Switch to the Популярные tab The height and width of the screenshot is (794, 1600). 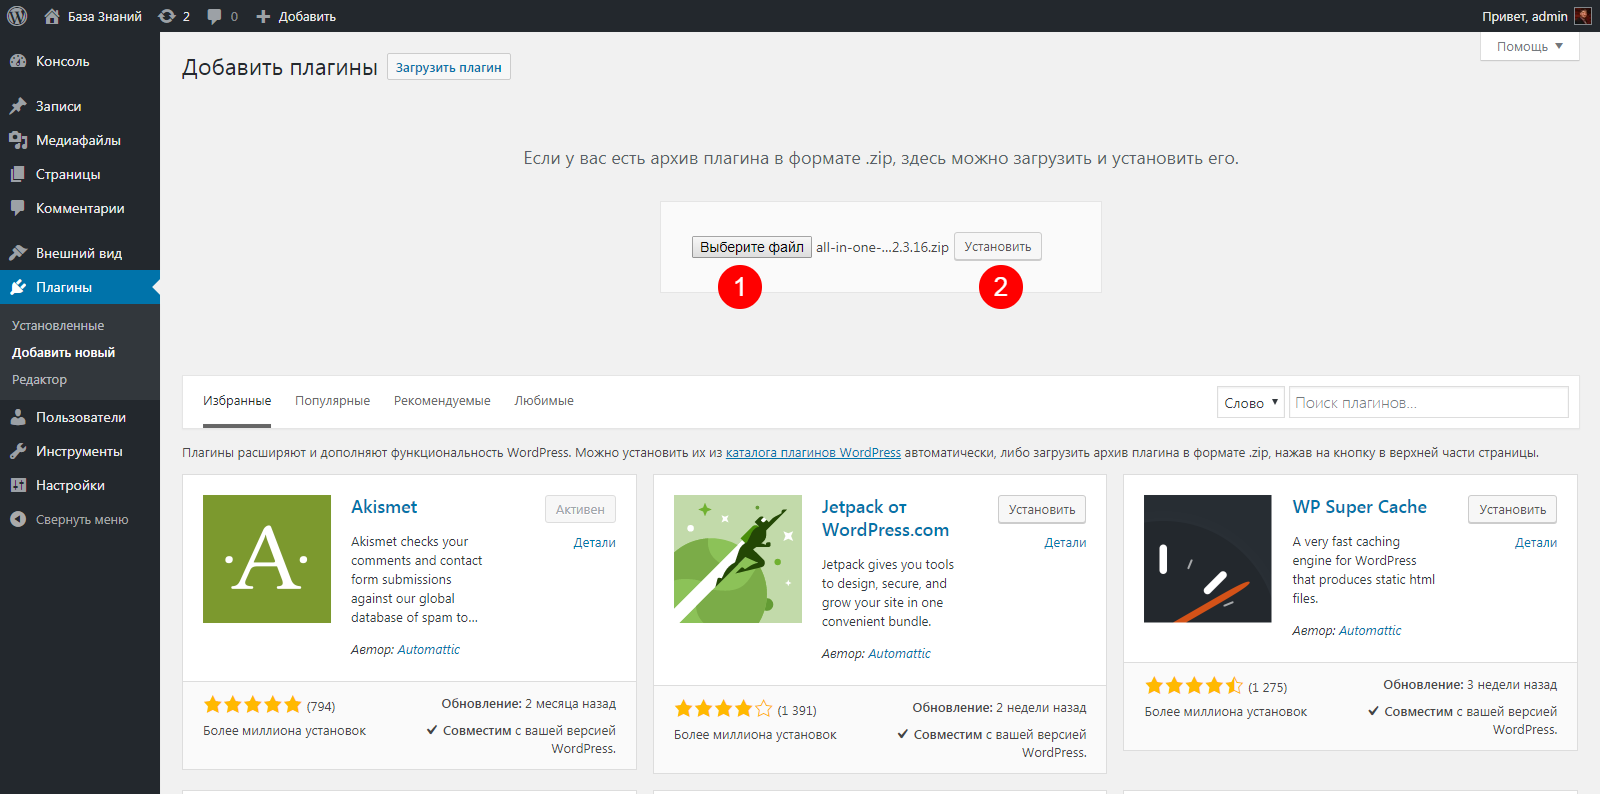click(332, 401)
